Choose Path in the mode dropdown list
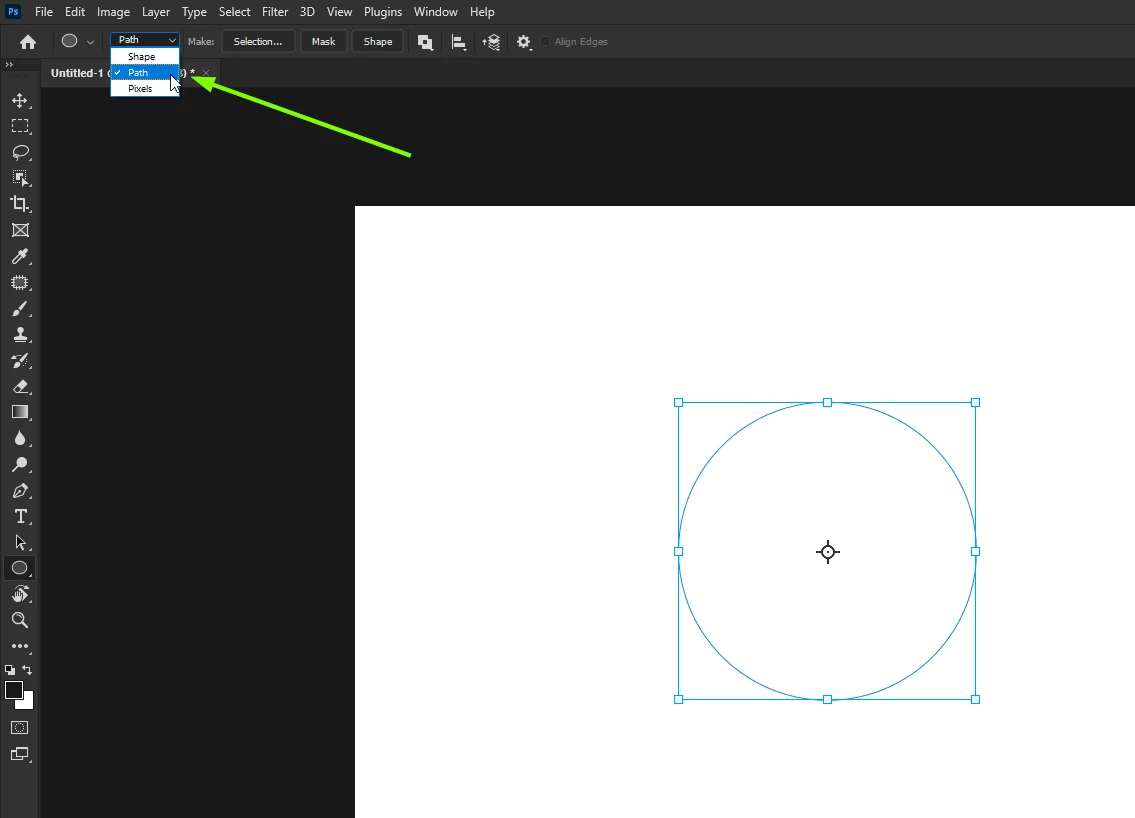The height and width of the screenshot is (818, 1135). 145,72
